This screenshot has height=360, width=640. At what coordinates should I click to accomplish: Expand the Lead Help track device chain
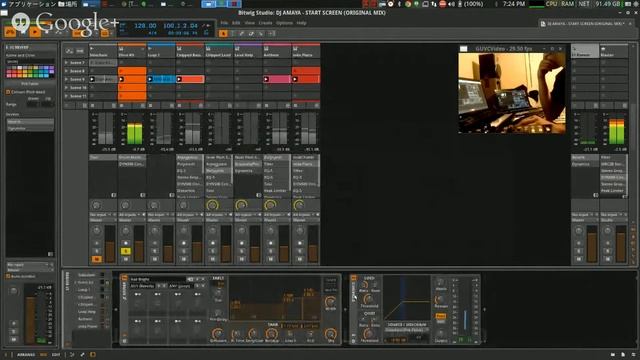259,195
